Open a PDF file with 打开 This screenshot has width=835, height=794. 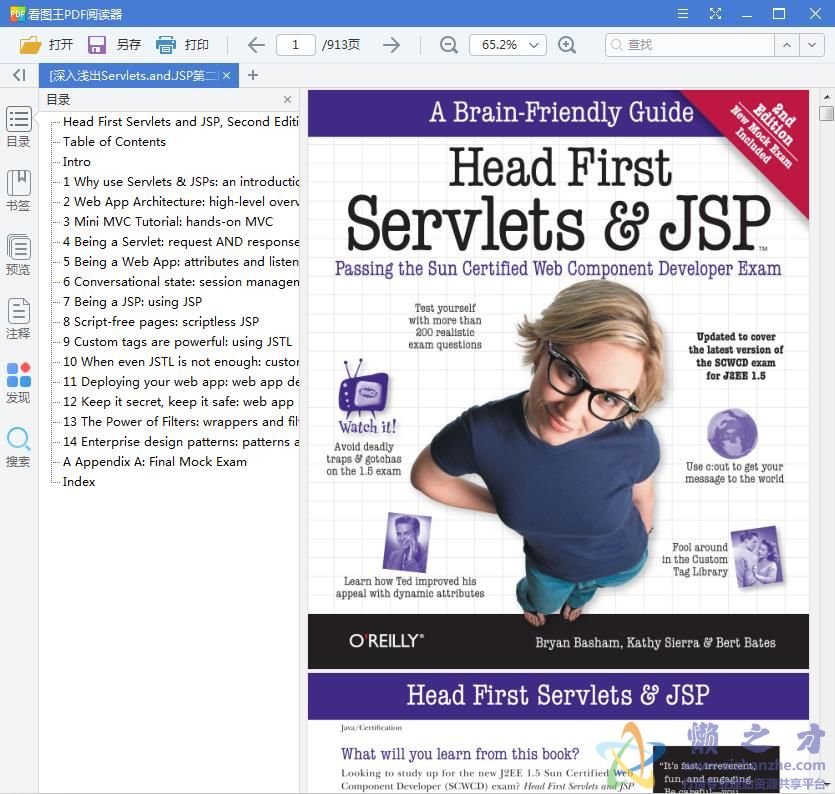point(46,45)
